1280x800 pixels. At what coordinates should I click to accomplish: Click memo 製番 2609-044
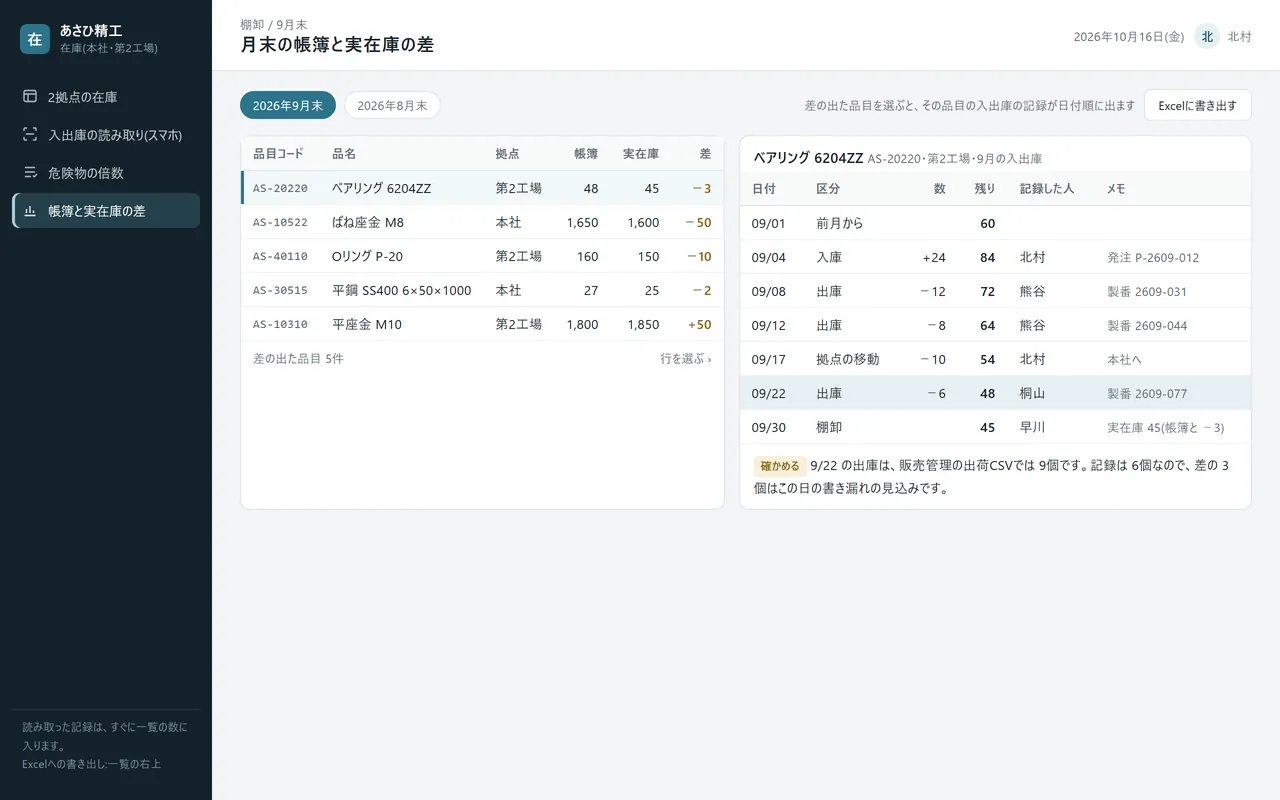click(x=1147, y=325)
